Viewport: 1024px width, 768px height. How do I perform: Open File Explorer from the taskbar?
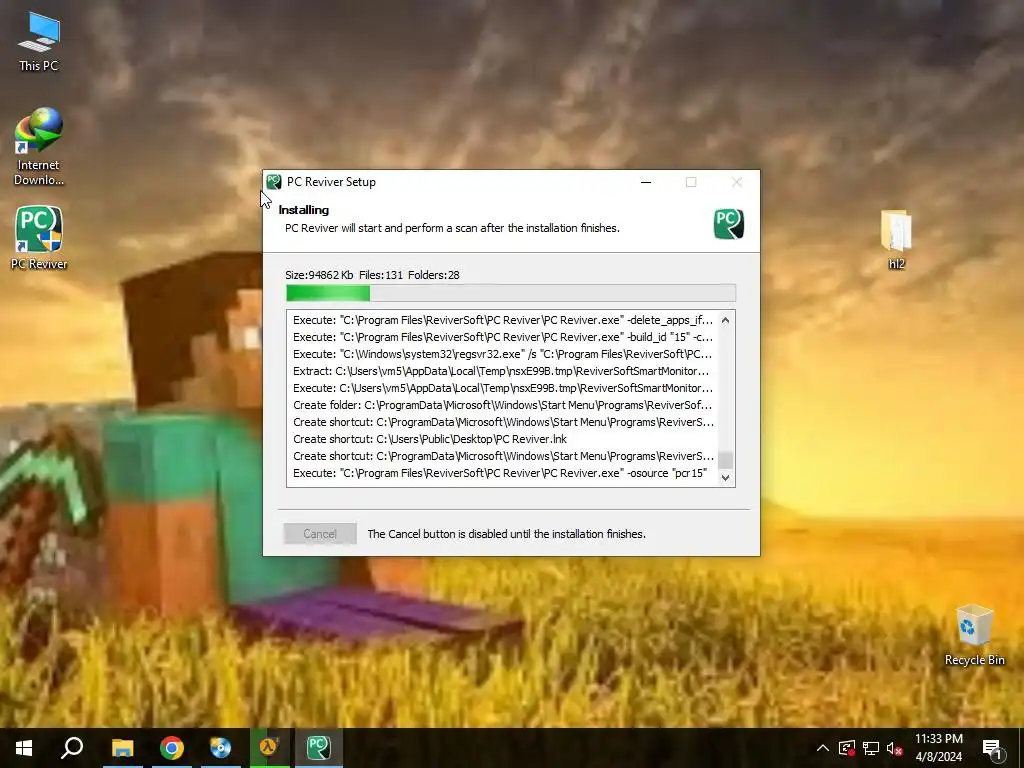(122, 748)
